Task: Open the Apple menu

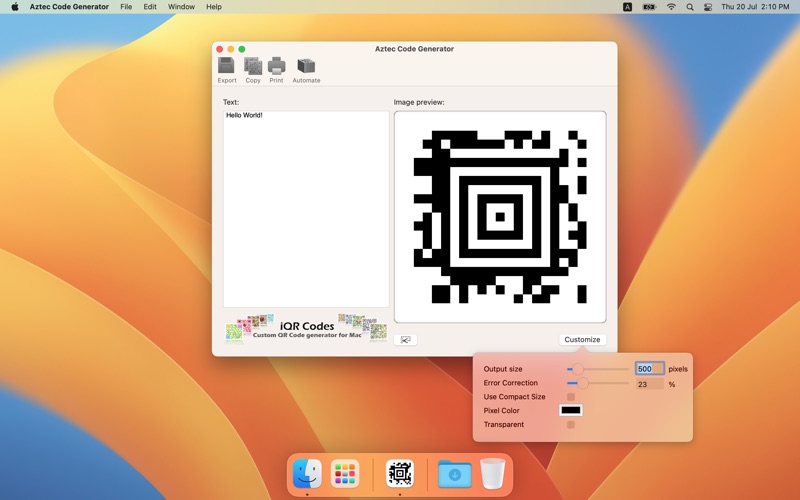Action: (15, 7)
